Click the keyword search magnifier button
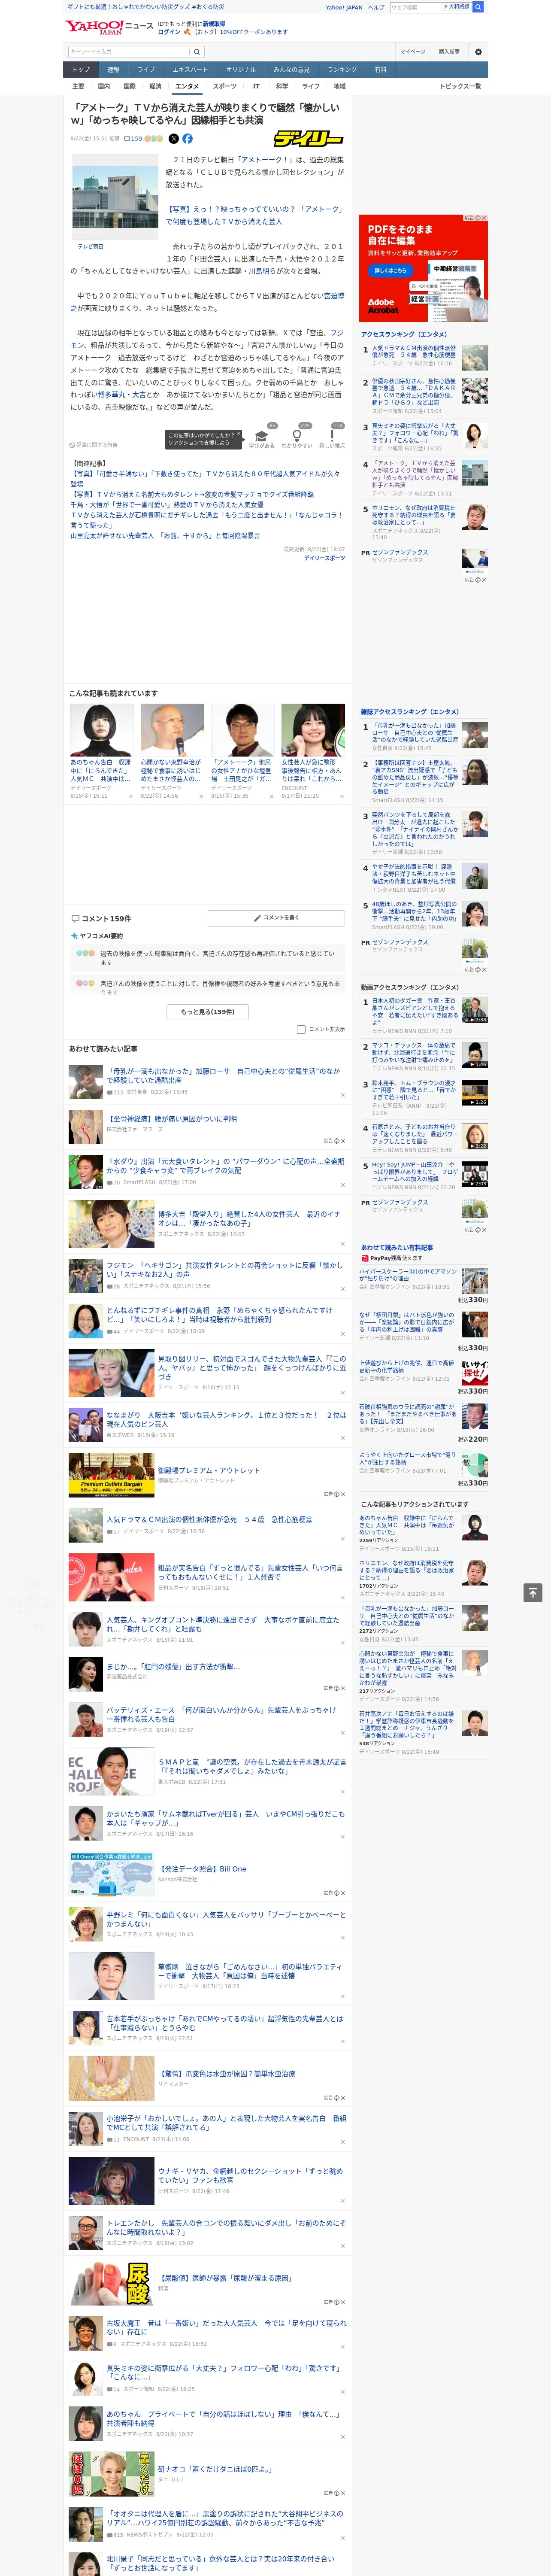The width and height of the screenshot is (551, 2576). click(197, 52)
